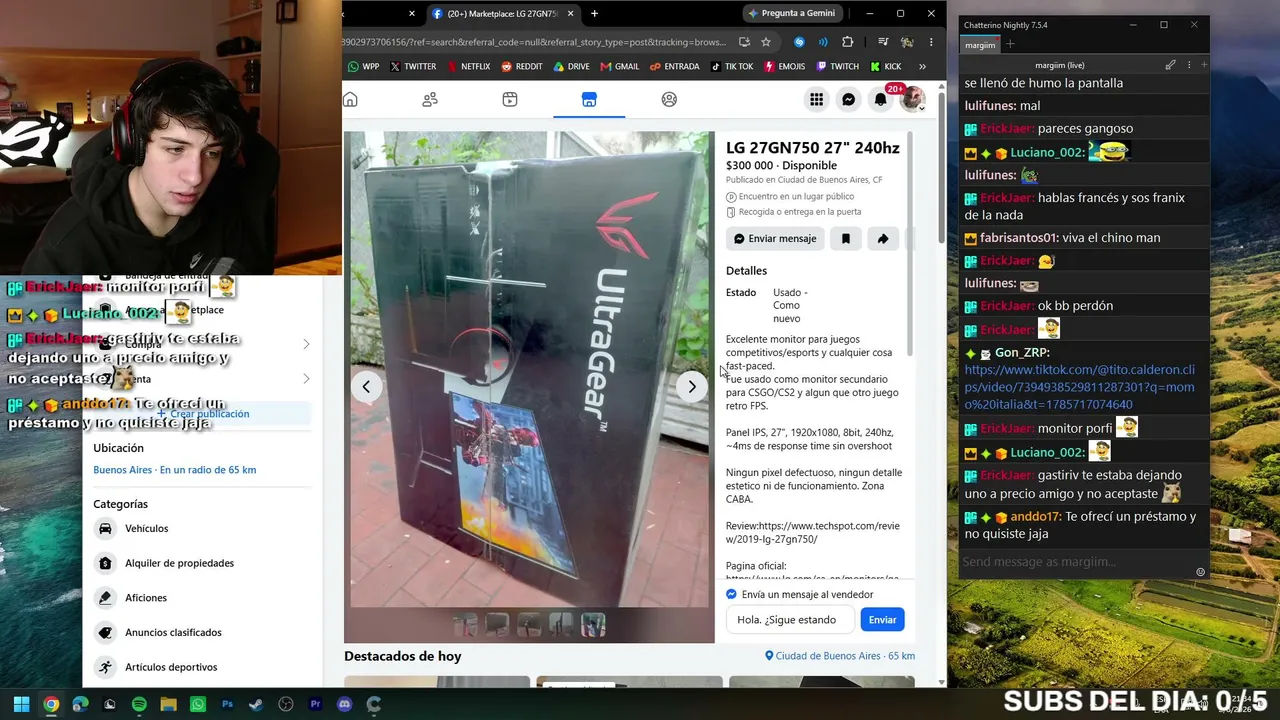Viewport: 1280px width, 720px height.
Task: Open Alquiler de propiedades category
Action: [x=201, y=563]
